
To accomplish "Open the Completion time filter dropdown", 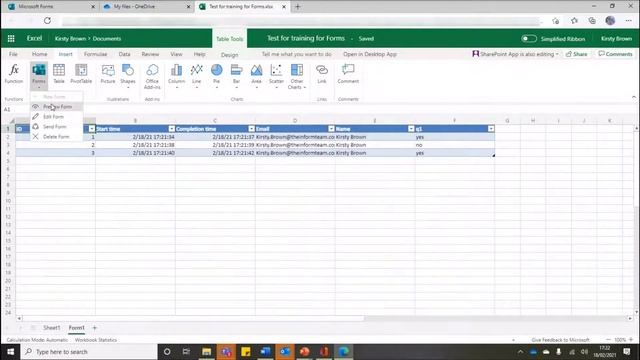I will [x=251, y=129].
